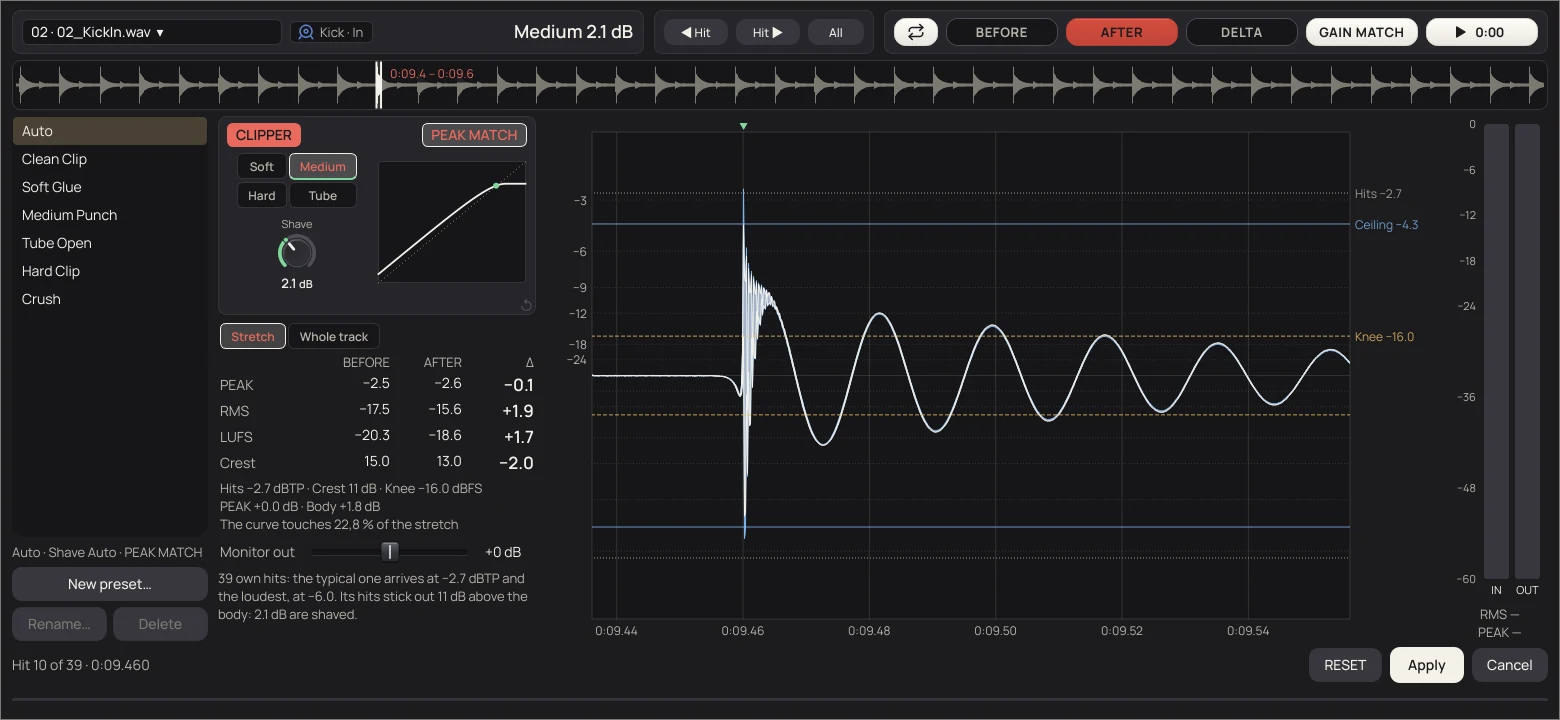Toggle the CLIPPER module on or off
Screen dimensions: 1560x720
[x=264, y=135]
